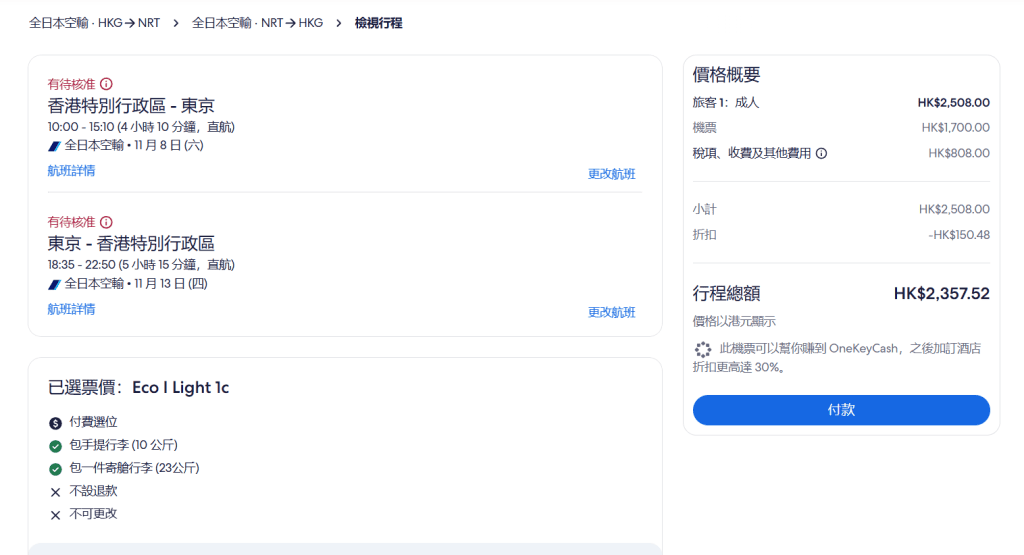This screenshot has width=1024, height=555.
Task: Select 更改航班 for the return 18:35 flight
Action: [x=611, y=312]
